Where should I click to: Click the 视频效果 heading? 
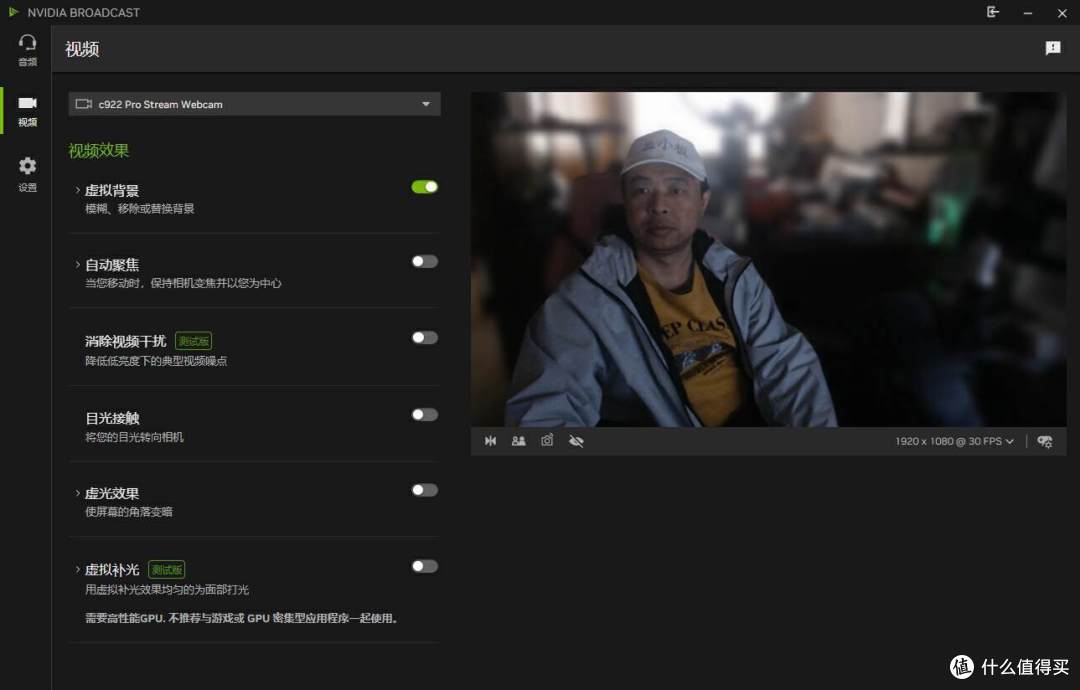point(98,151)
